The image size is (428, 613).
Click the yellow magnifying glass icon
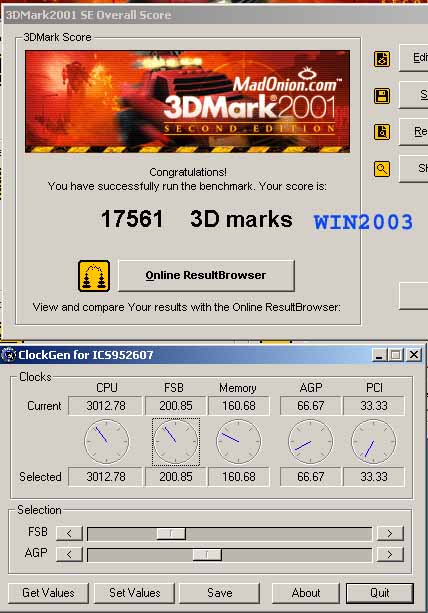coord(381,169)
